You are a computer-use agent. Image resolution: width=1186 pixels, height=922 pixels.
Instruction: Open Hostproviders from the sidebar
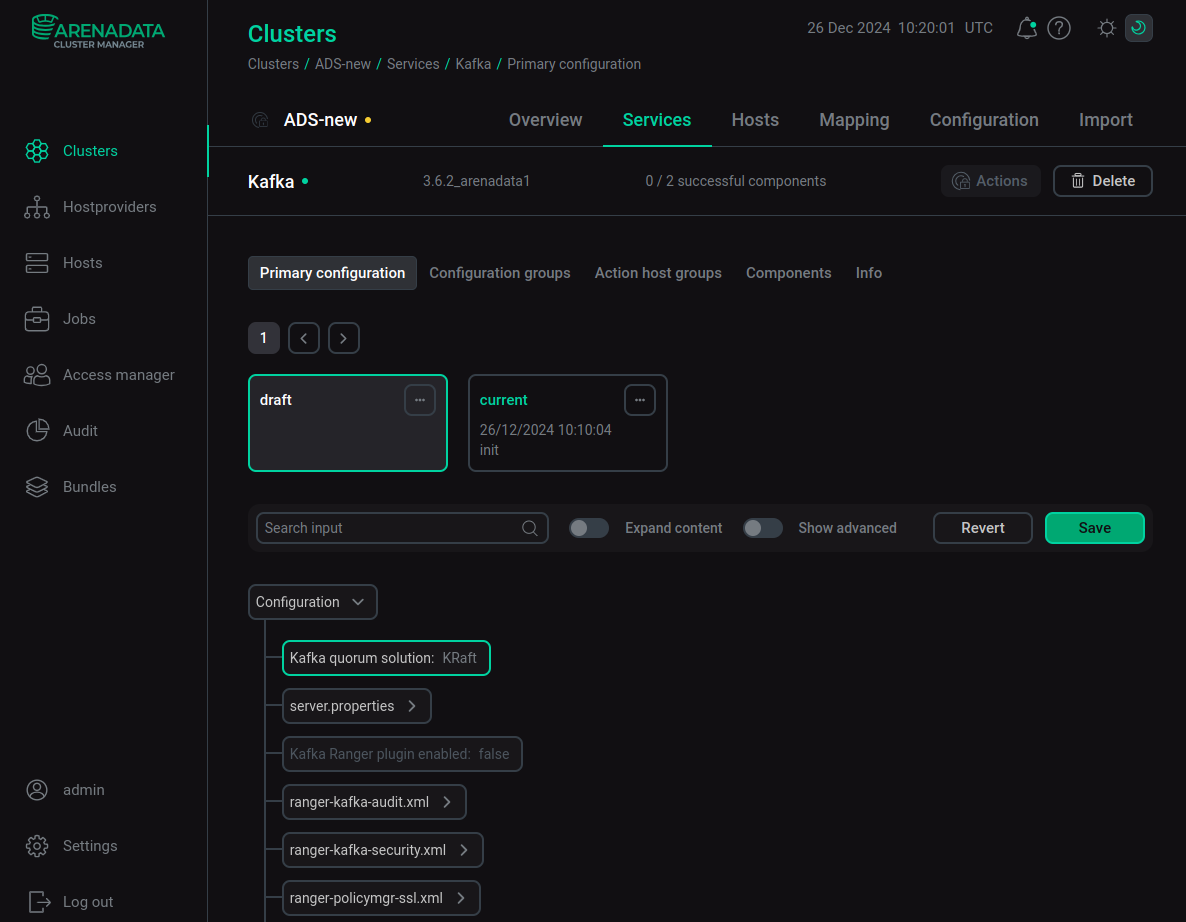pyautogui.click(x=109, y=207)
